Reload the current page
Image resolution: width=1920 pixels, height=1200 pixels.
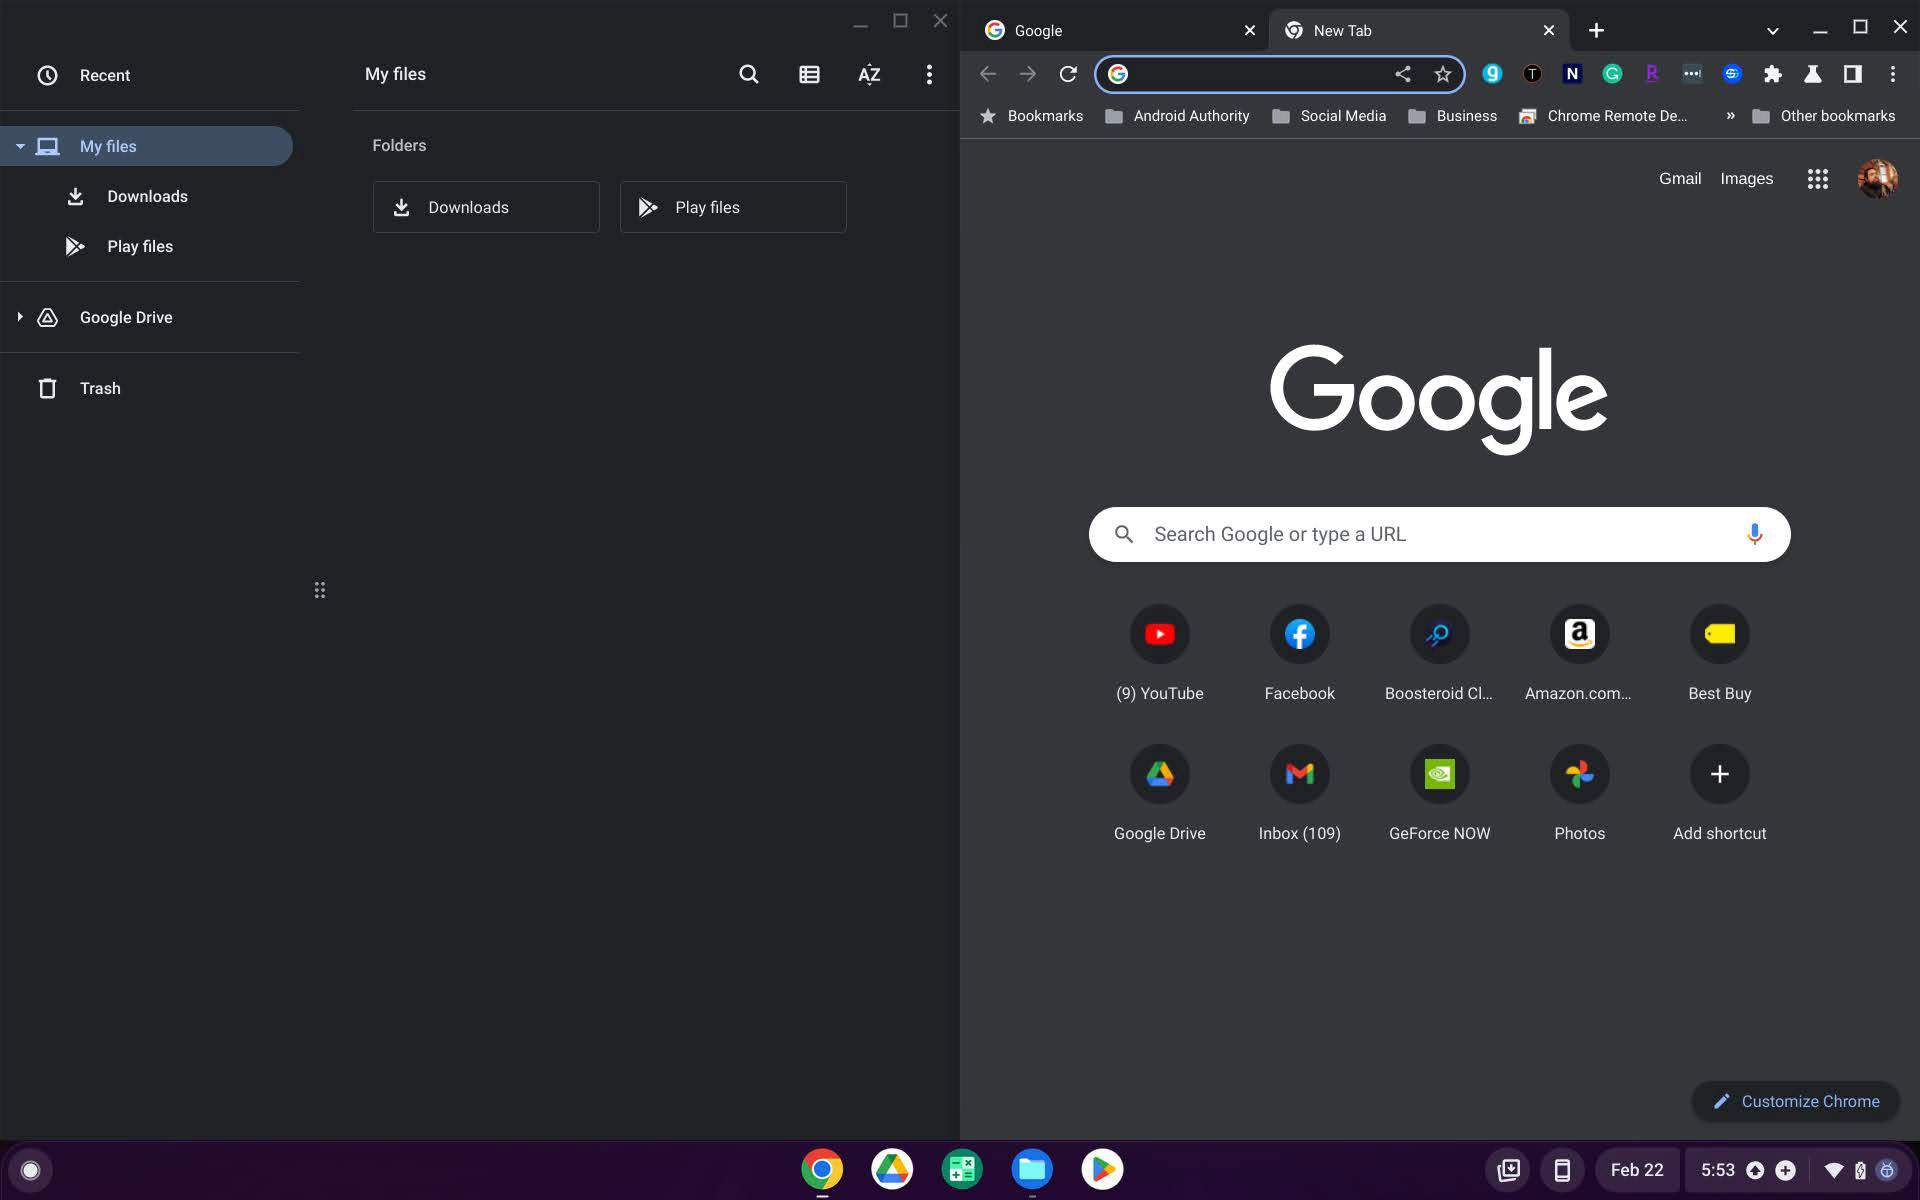[1068, 74]
